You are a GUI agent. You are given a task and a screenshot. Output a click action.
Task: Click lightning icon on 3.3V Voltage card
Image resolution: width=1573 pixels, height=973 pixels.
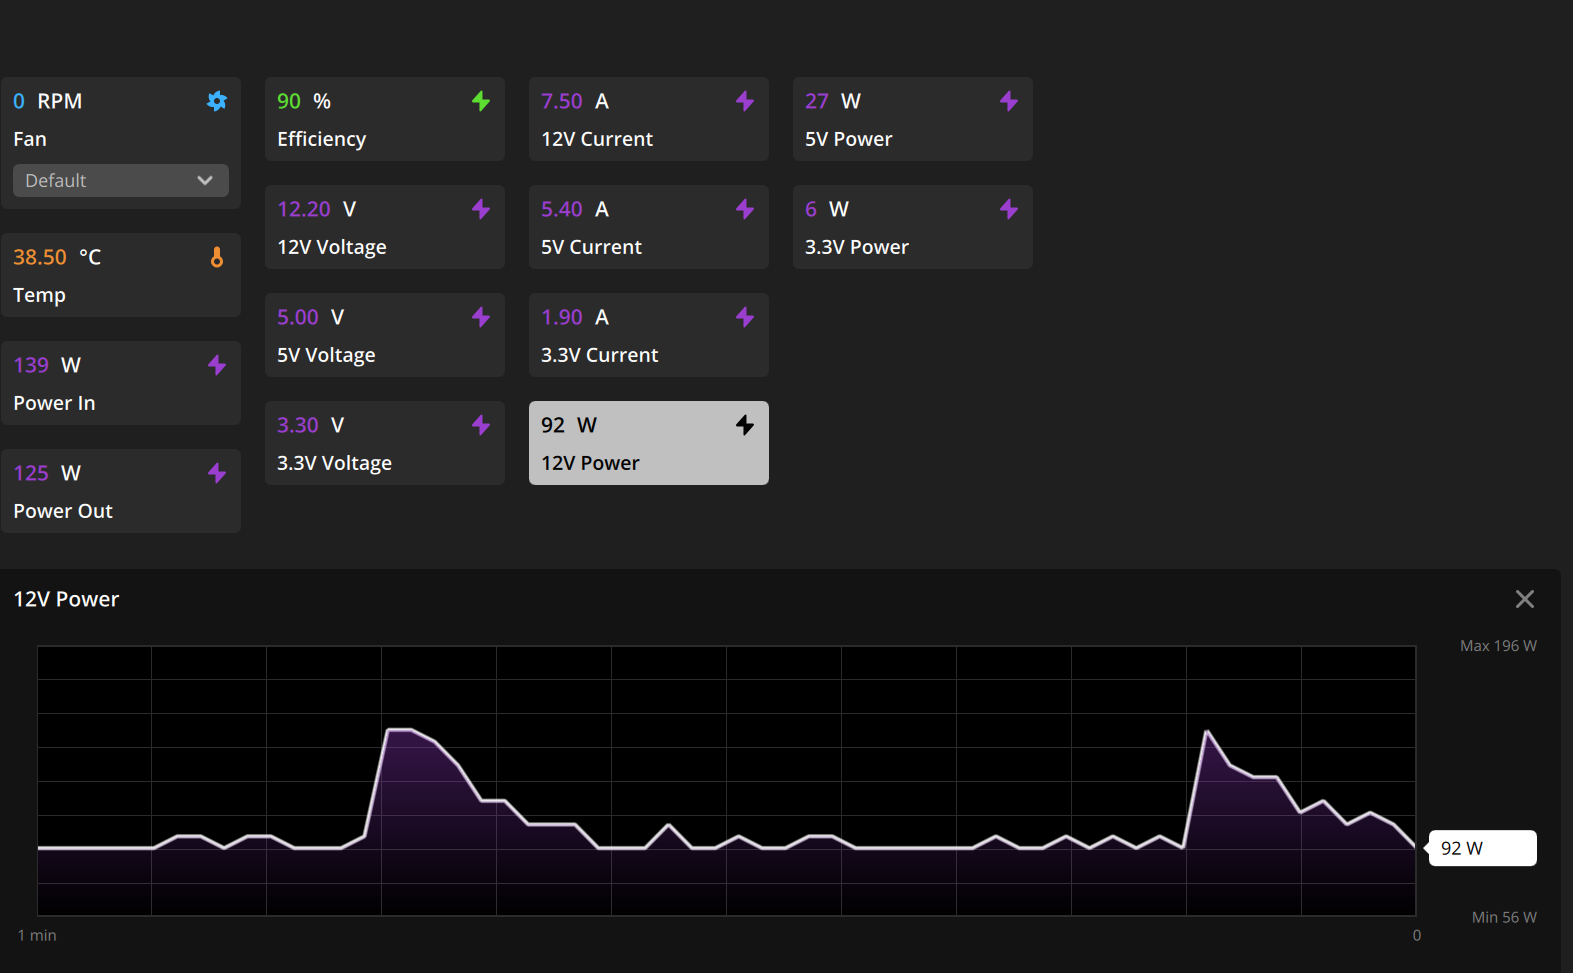pyautogui.click(x=481, y=425)
